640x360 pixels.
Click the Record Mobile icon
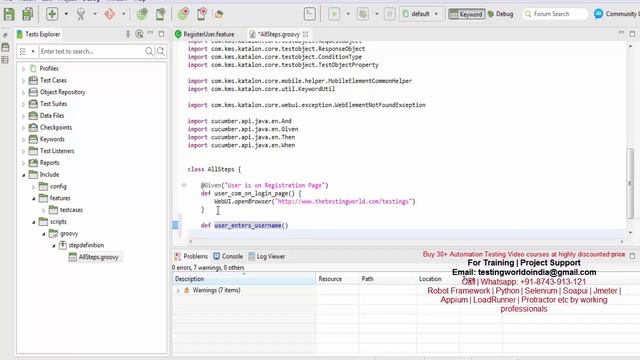(x=202, y=14)
